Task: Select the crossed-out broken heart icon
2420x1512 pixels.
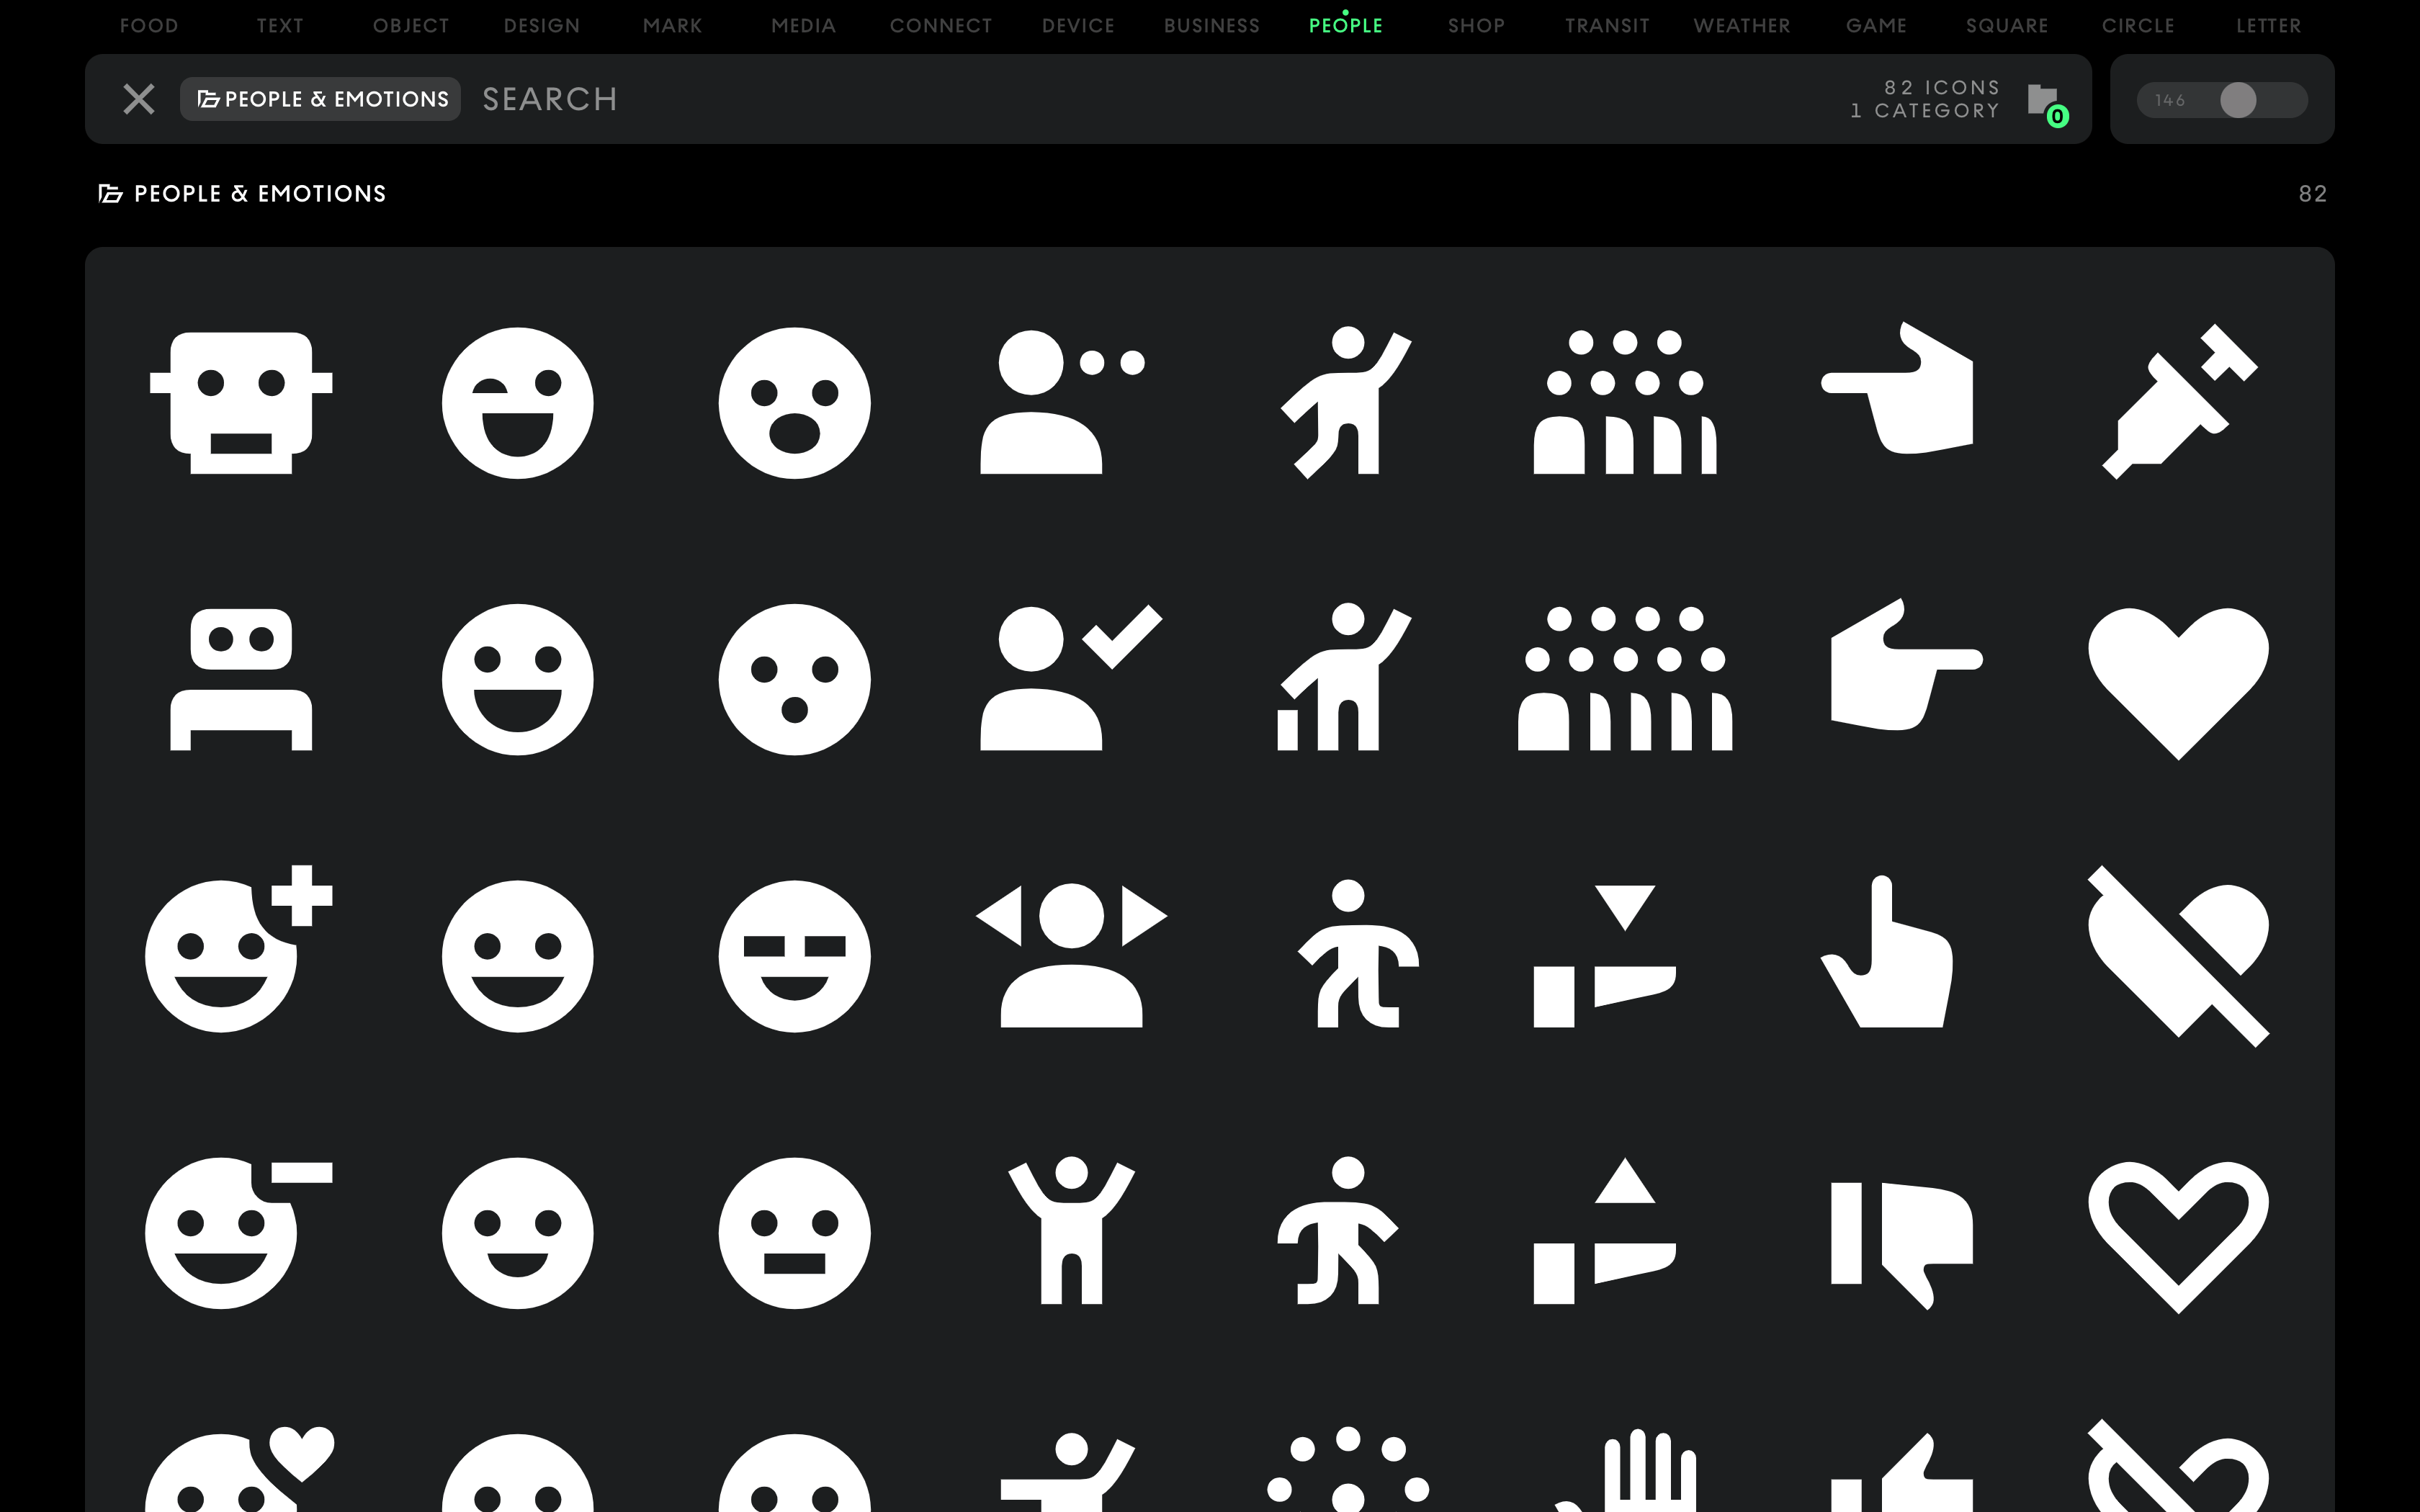Action: coord(2178,956)
